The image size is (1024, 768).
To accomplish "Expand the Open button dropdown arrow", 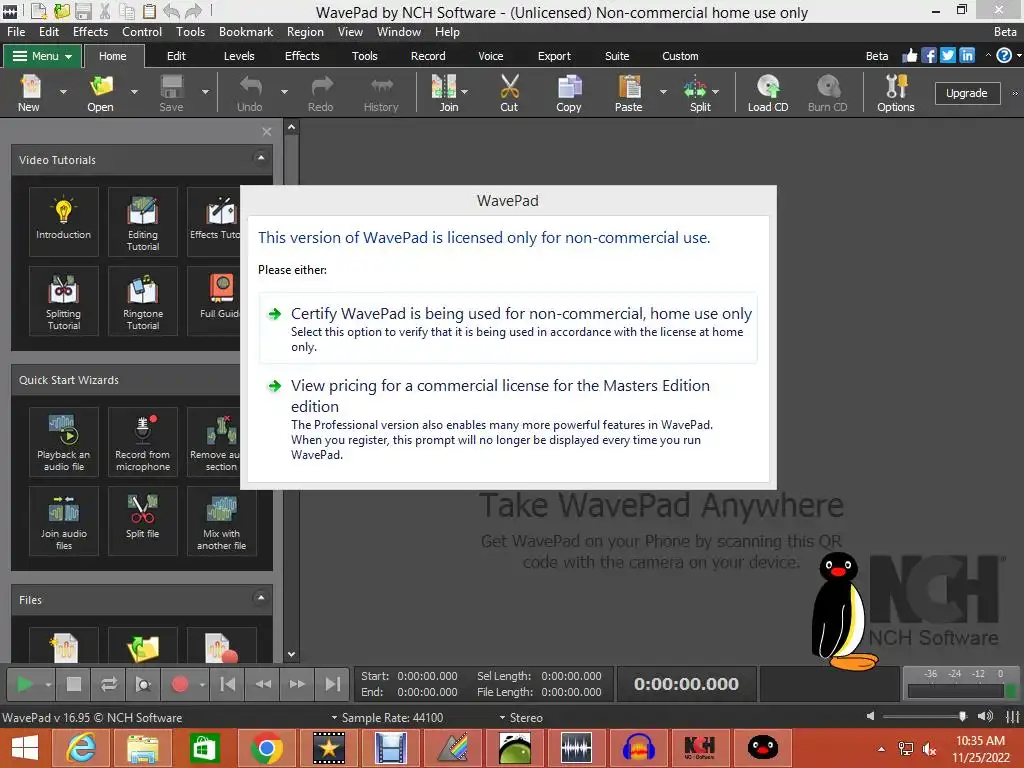I will [134, 93].
